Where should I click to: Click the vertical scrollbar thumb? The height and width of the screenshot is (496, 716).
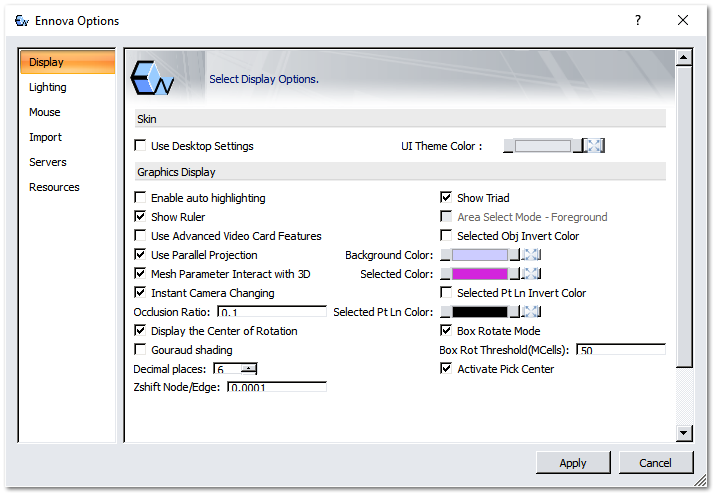pyautogui.click(x=684, y=216)
